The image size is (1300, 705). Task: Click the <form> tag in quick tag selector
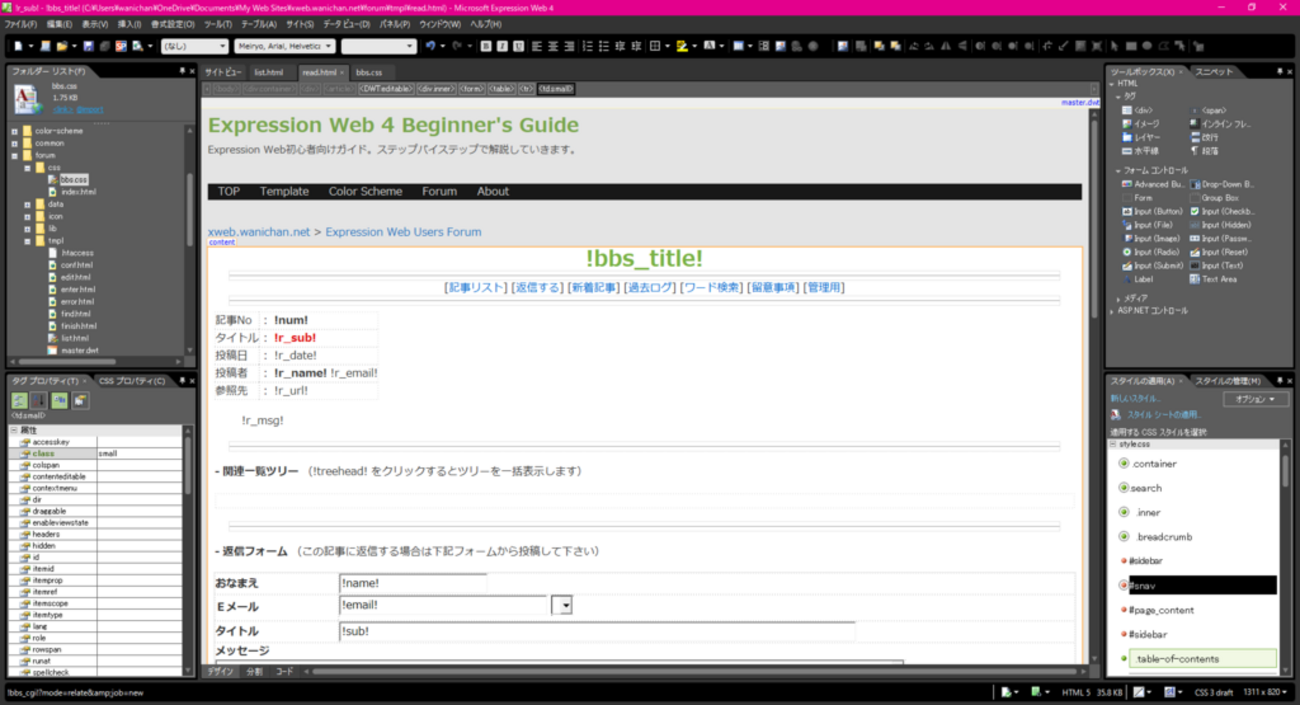coord(471,89)
